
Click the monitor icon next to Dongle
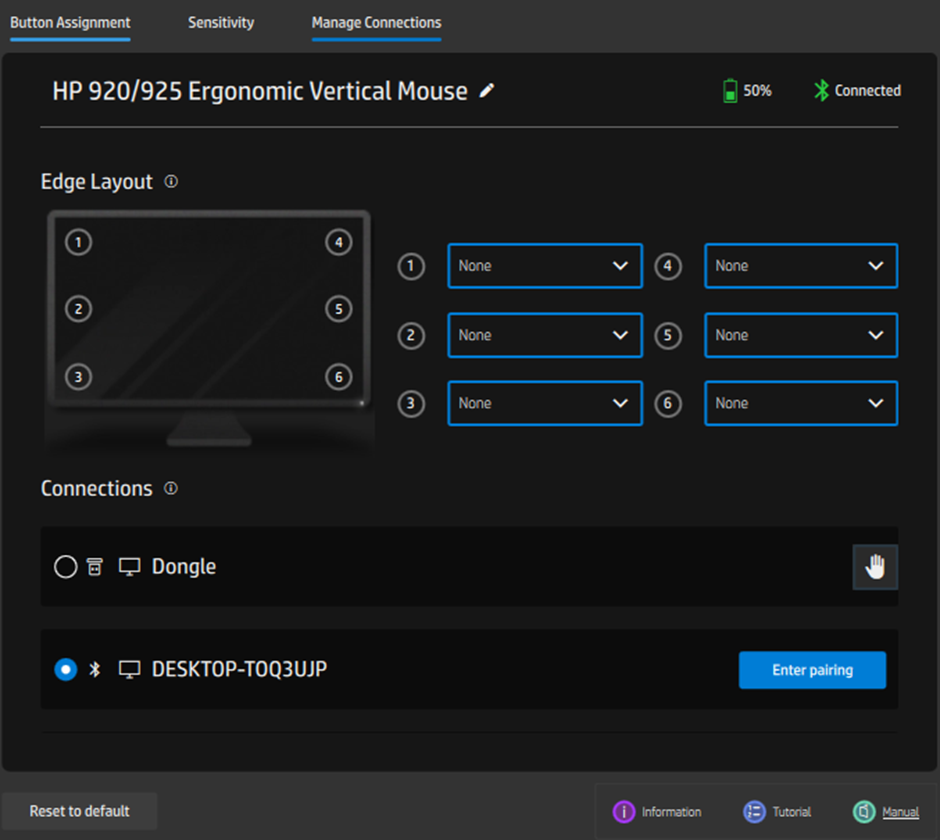[129, 567]
